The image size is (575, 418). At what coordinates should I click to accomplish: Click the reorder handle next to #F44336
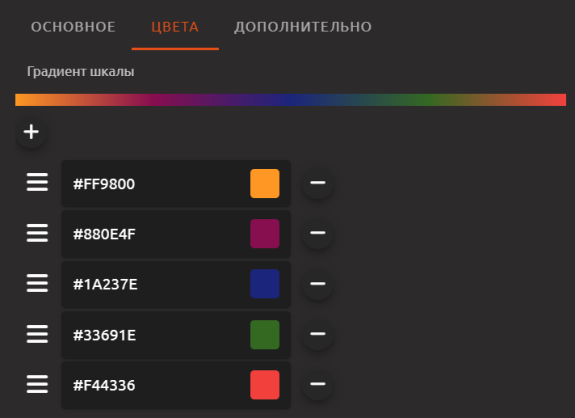coord(37,384)
